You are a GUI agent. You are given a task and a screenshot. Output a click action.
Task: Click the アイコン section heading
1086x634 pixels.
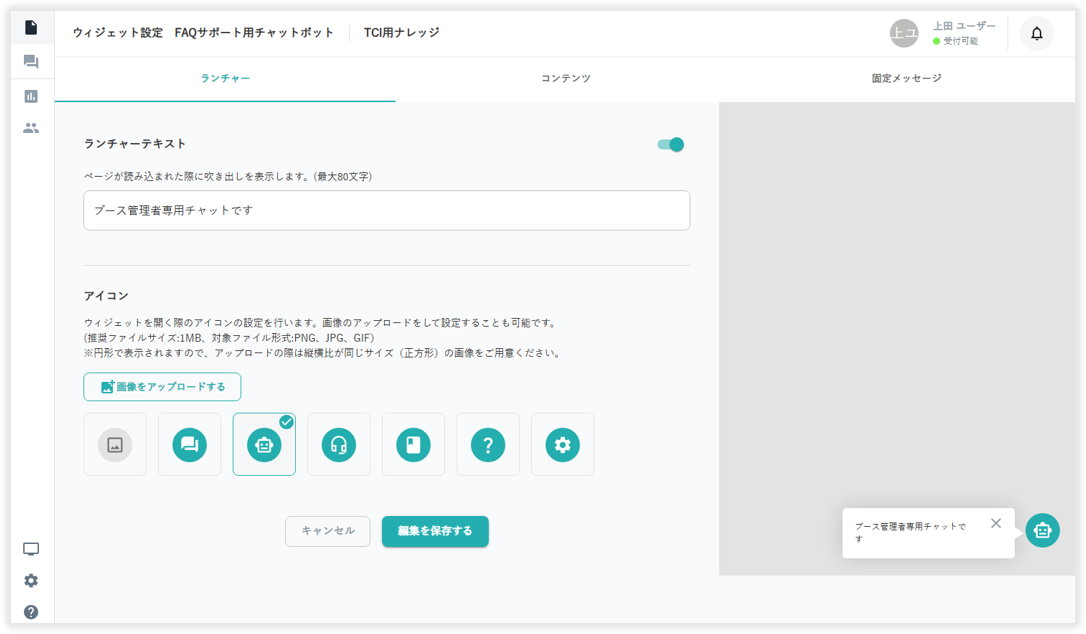pos(106,296)
